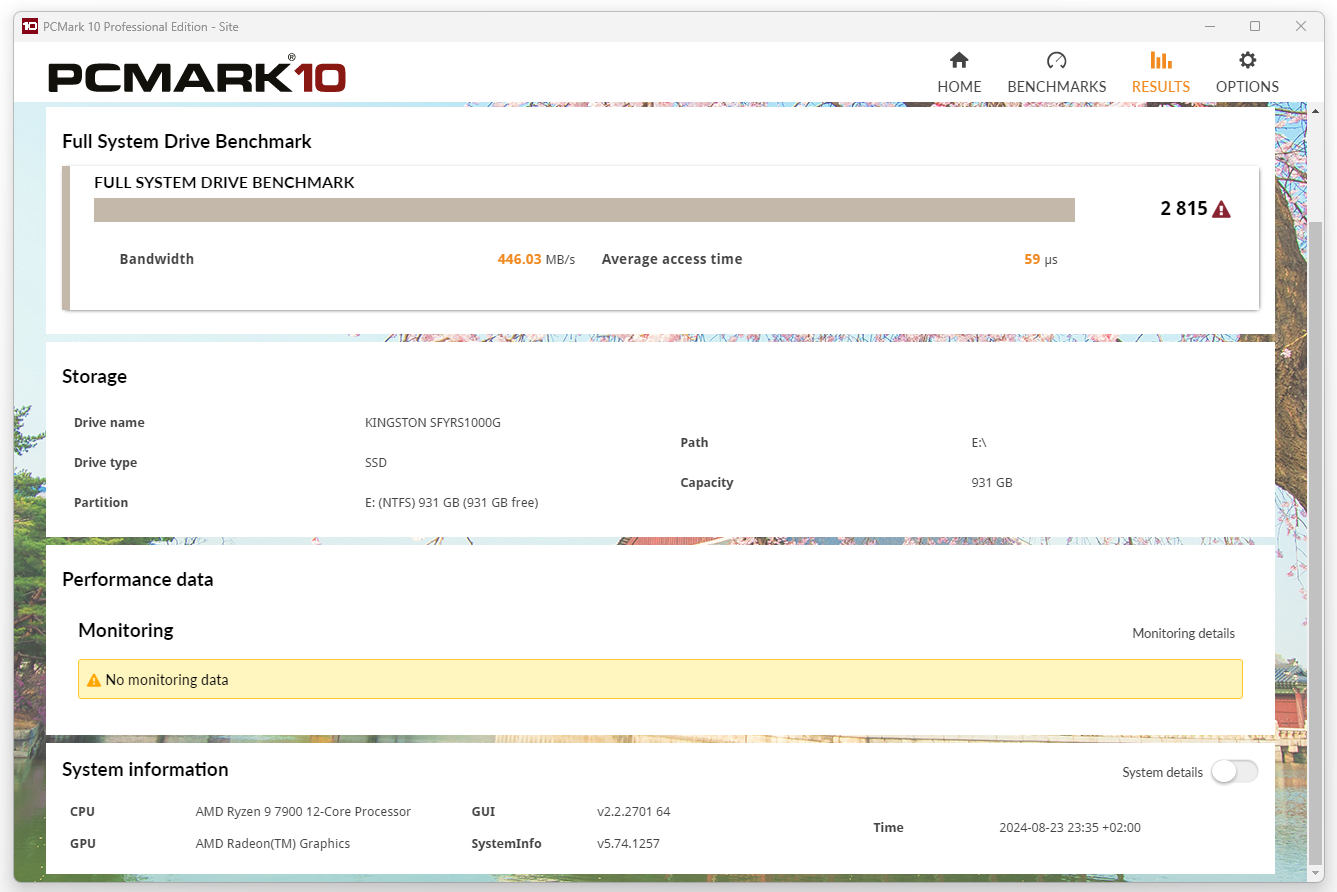Screen dimensions: 1337x892
Task: Click the Time value 2024-08-23 23:35
Action: [x=1070, y=828]
